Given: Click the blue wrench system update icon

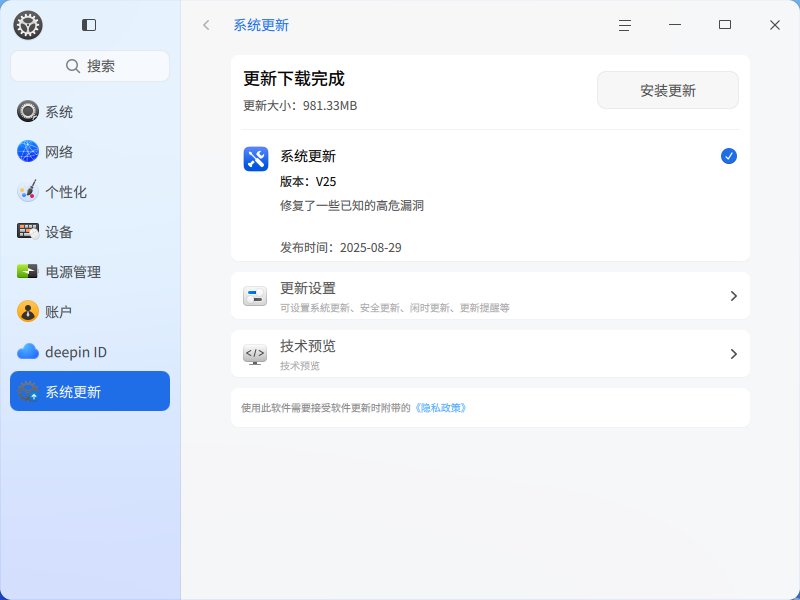Looking at the screenshot, I should pos(256,159).
